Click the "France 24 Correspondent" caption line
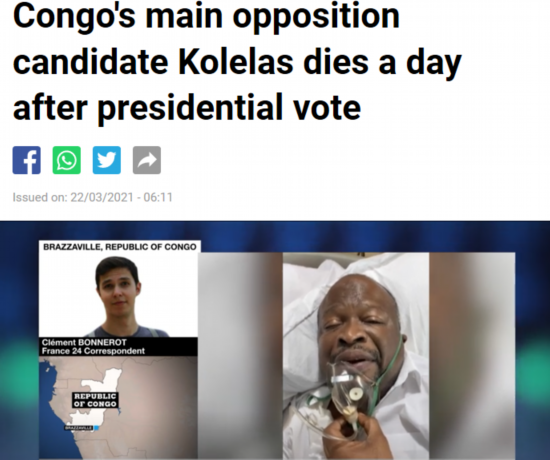This screenshot has height=460, width=550. 93,351
